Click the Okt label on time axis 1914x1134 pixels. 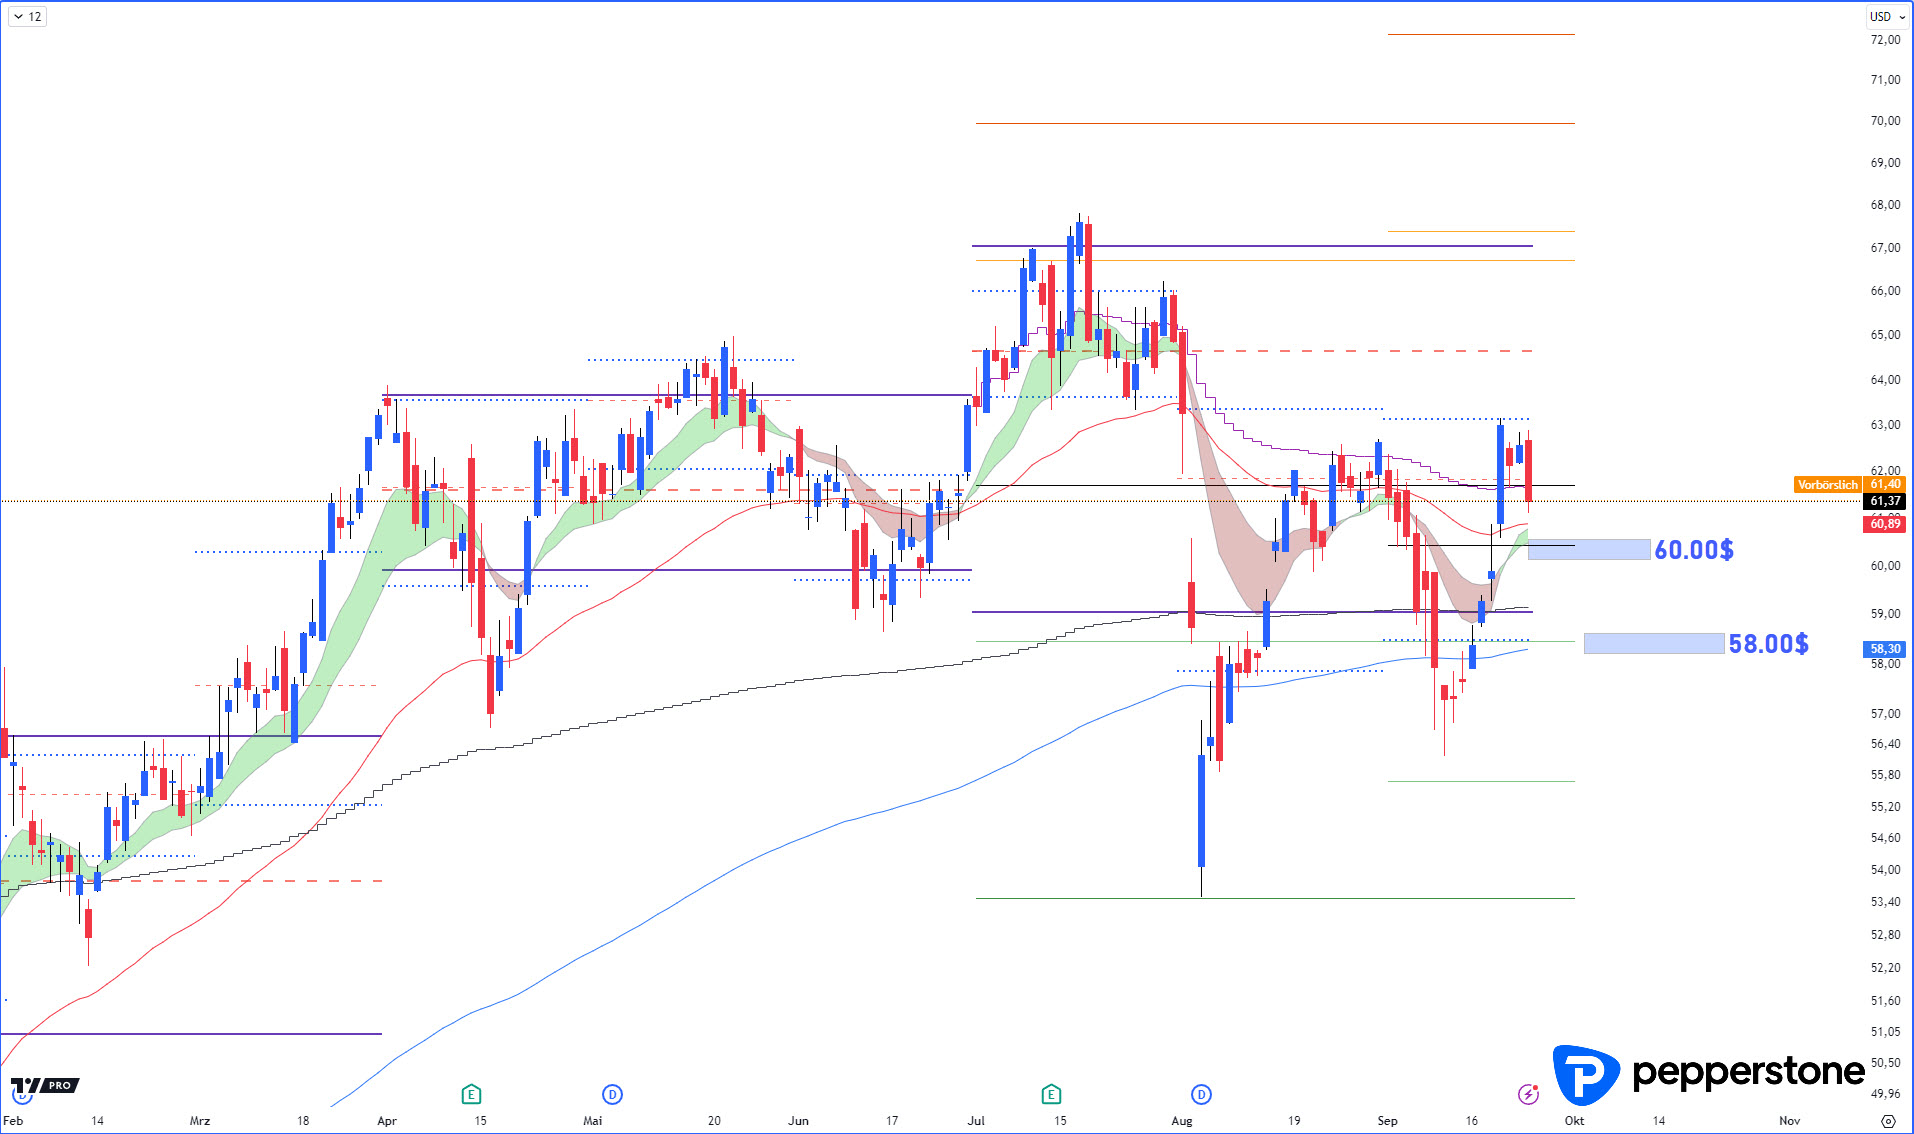pyautogui.click(x=1574, y=1121)
